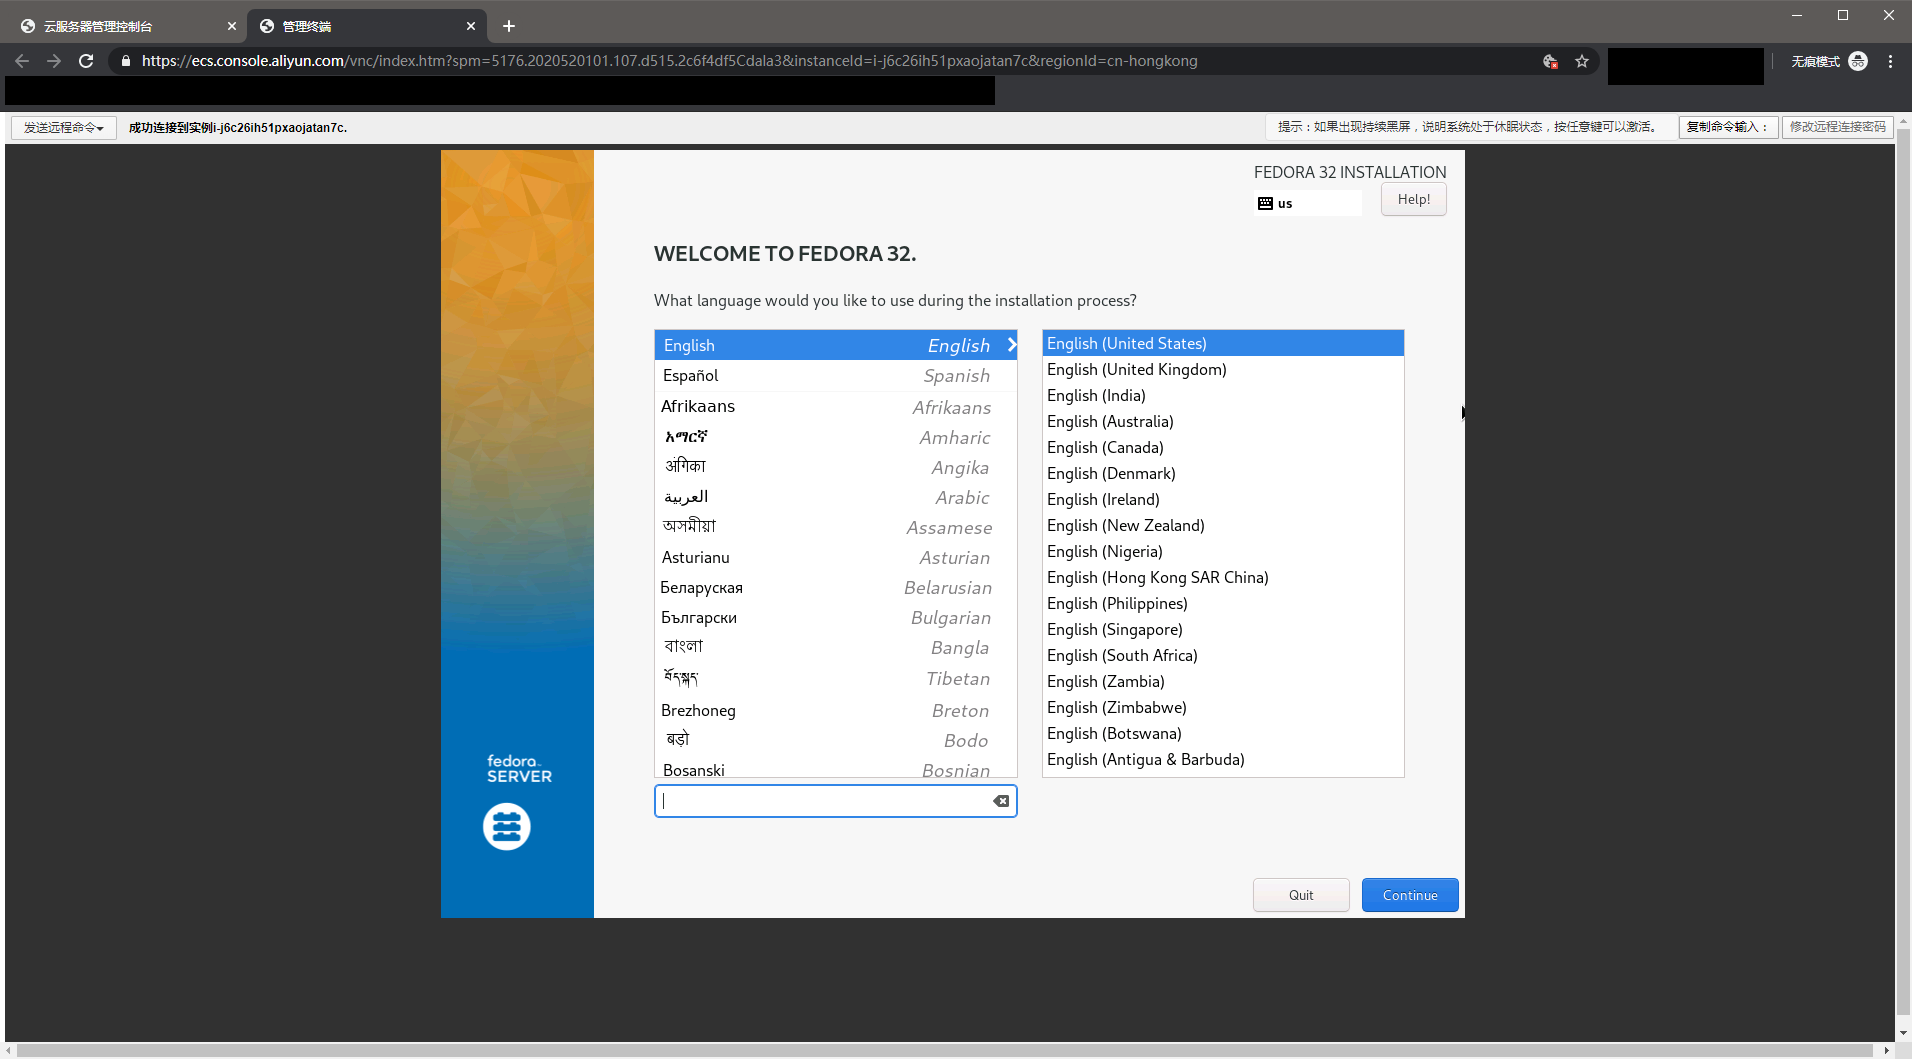Viewport: 1912px width, 1059px height.
Task: Choose English (Zambia) locale
Action: coord(1223,681)
